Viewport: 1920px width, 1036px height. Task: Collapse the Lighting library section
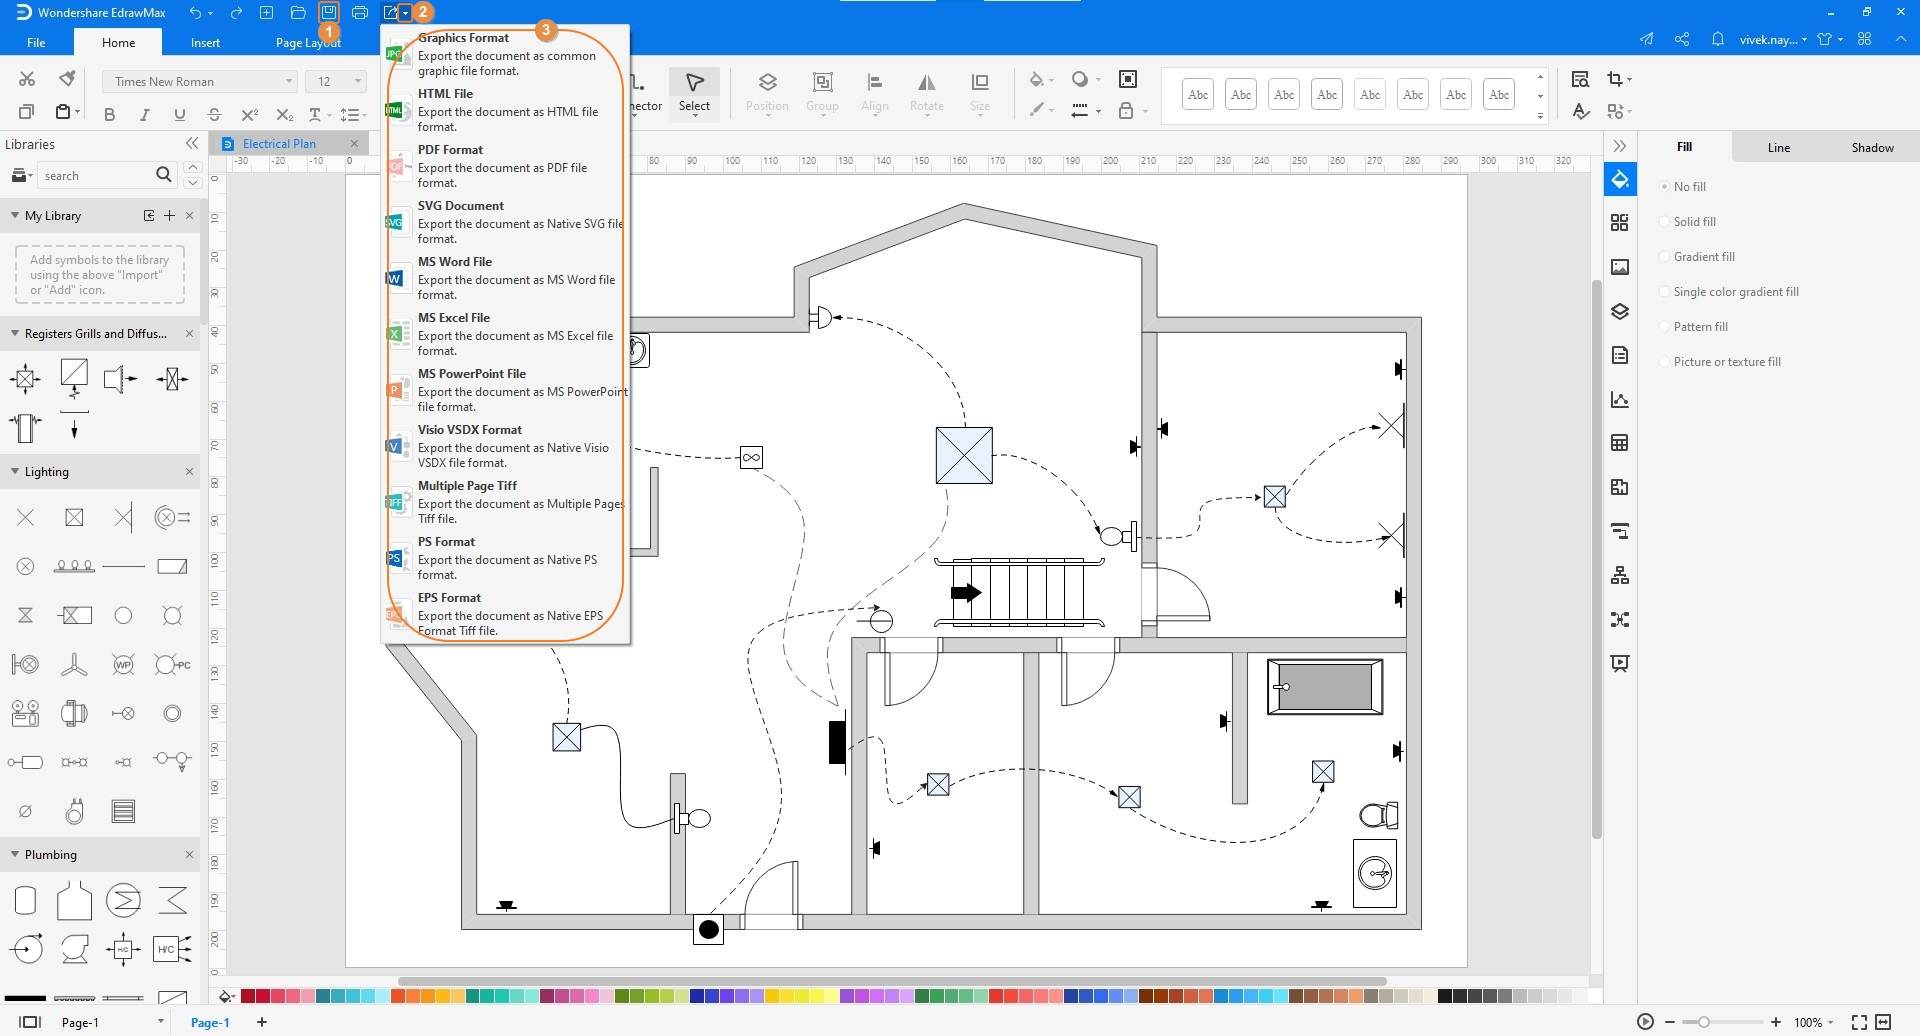point(15,471)
